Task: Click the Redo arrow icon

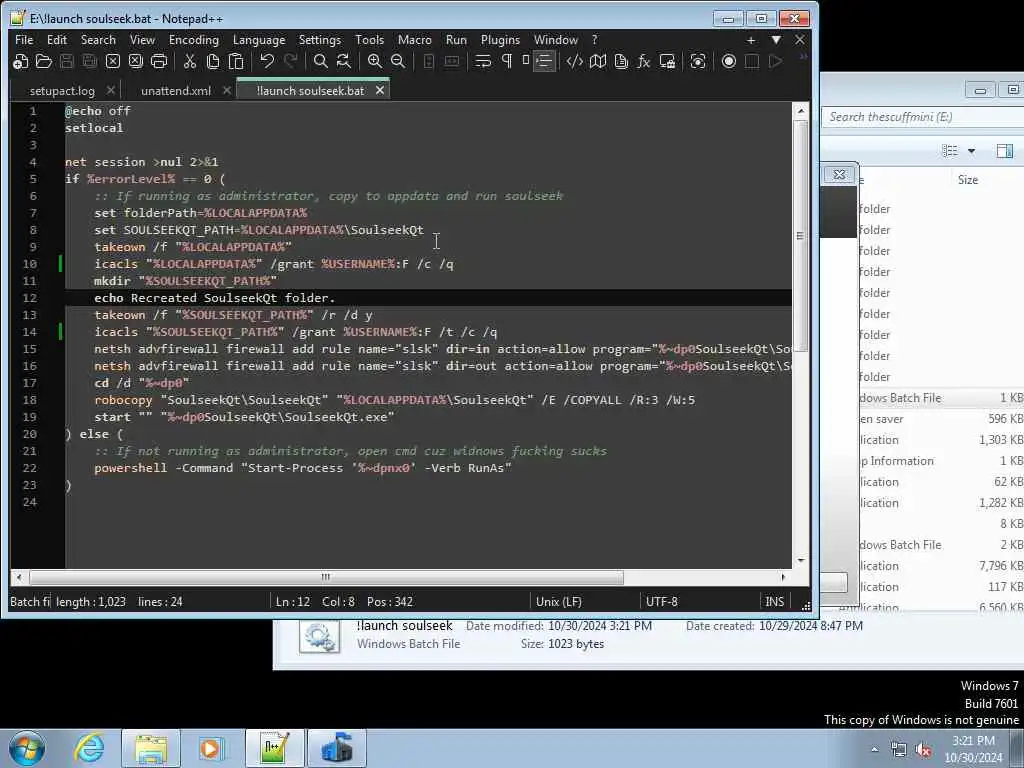Action: click(x=290, y=61)
